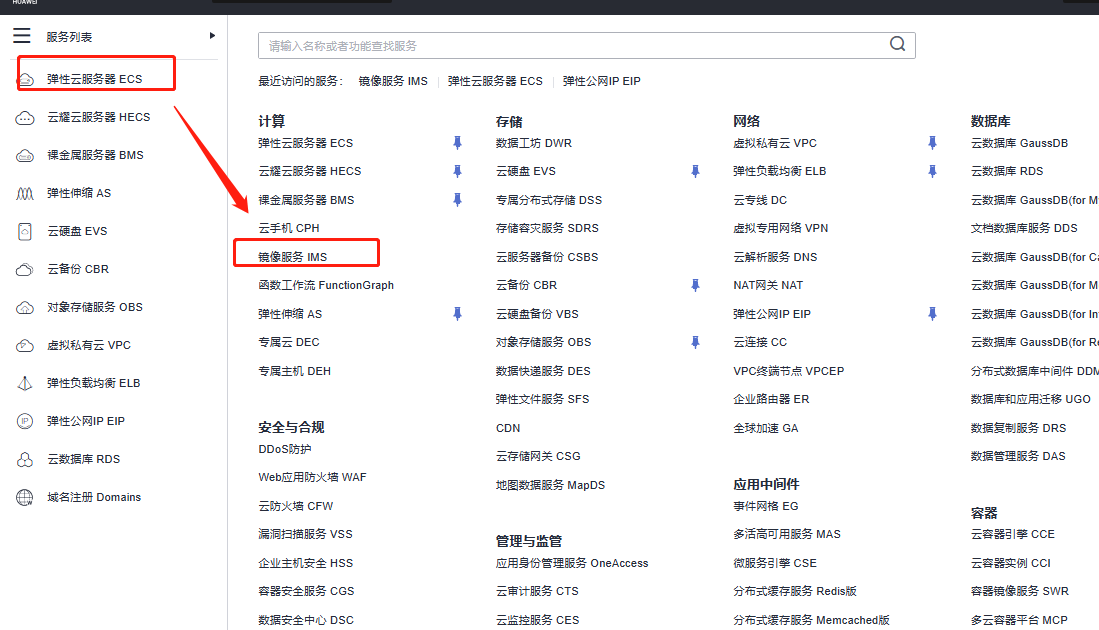Open 全球加速 GA service

click(766, 428)
